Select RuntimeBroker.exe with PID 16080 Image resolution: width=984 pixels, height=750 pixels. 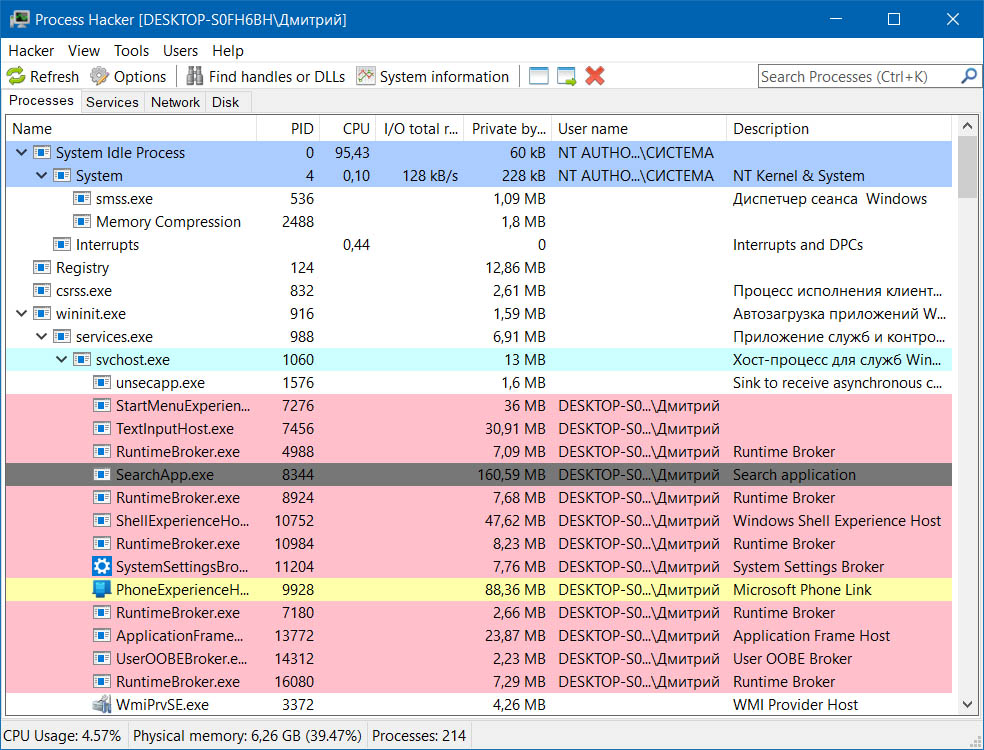click(x=479, y=682)
